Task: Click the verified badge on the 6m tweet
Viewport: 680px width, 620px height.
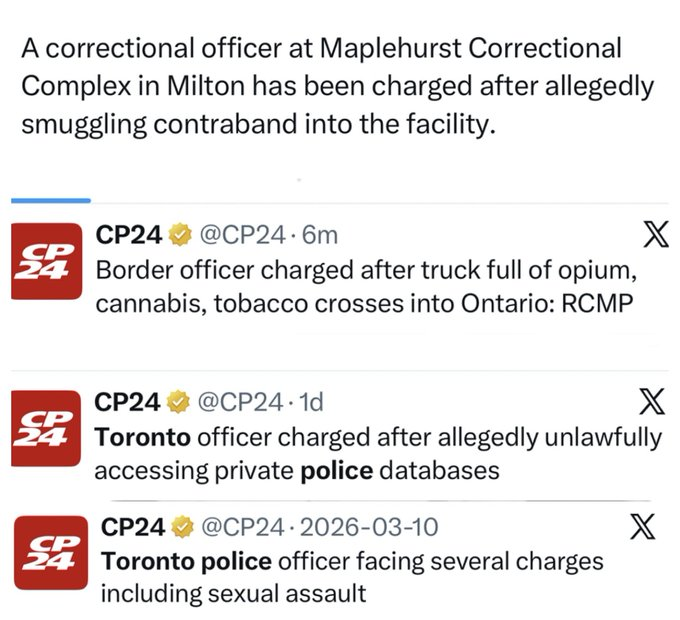Action: tap(180, 235)
